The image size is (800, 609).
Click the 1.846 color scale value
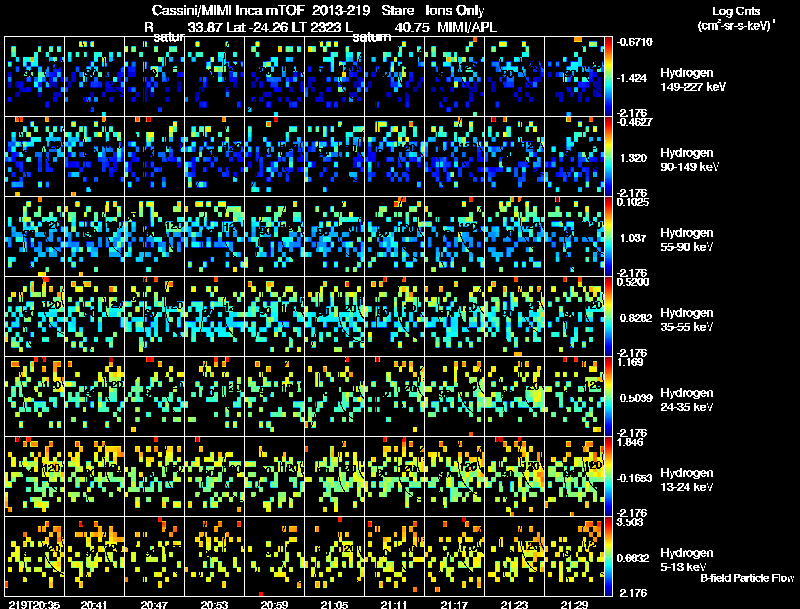tap(631, 442)
